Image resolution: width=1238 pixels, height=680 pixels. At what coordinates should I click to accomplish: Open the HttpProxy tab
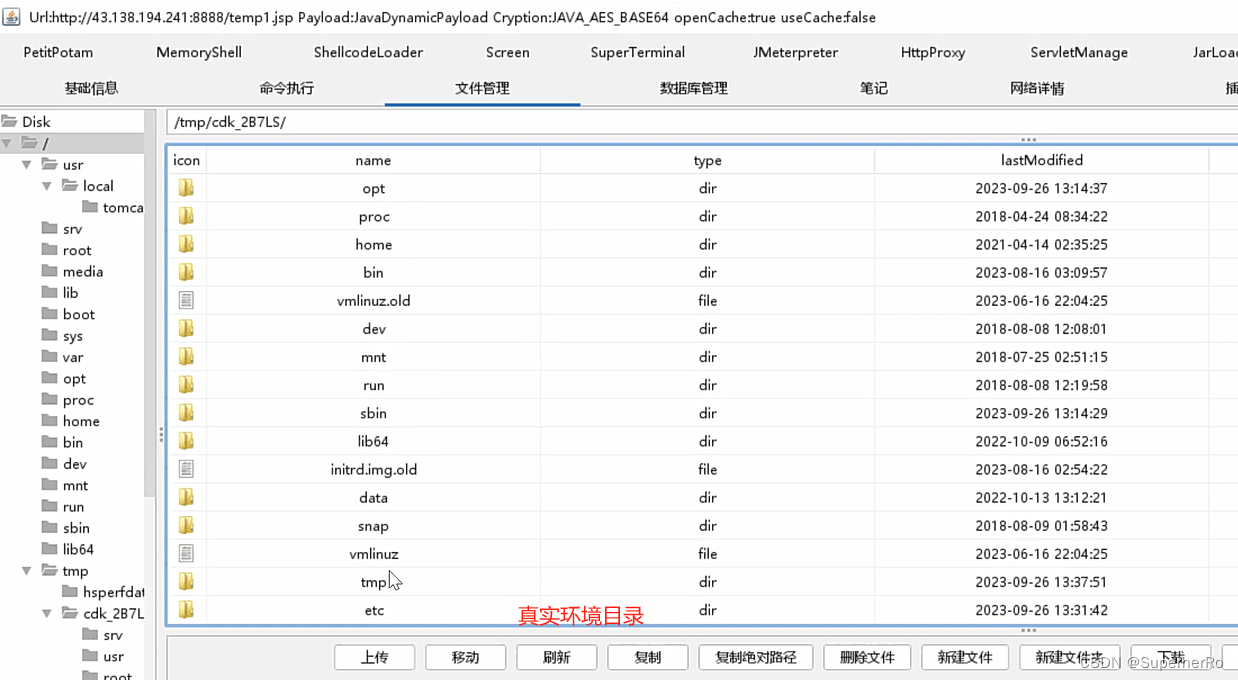click(x=933, y=52)
